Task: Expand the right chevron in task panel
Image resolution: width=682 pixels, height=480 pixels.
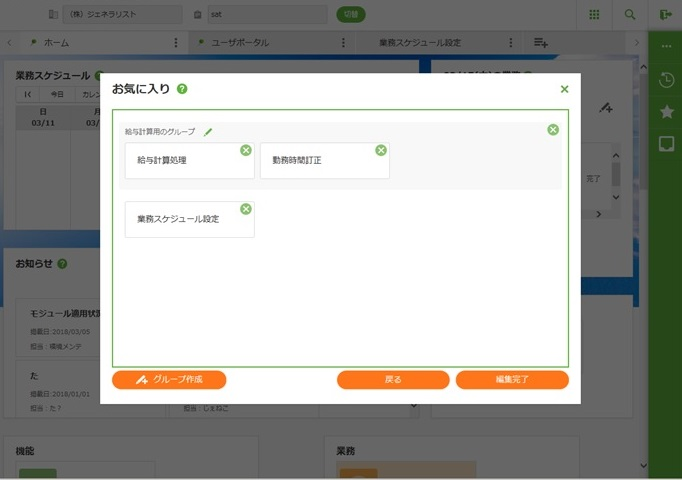Action: tap(598, 214)
